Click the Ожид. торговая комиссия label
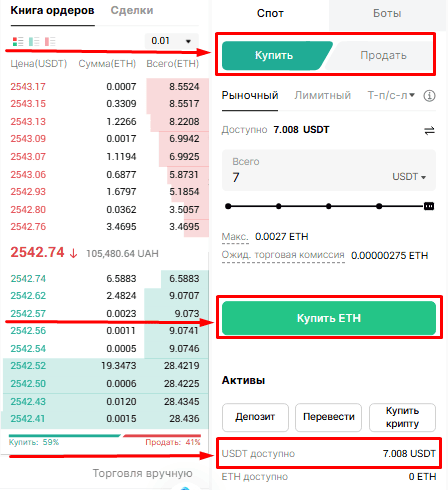The width and height of the screenshot is (448, 490). pos(283,255)
